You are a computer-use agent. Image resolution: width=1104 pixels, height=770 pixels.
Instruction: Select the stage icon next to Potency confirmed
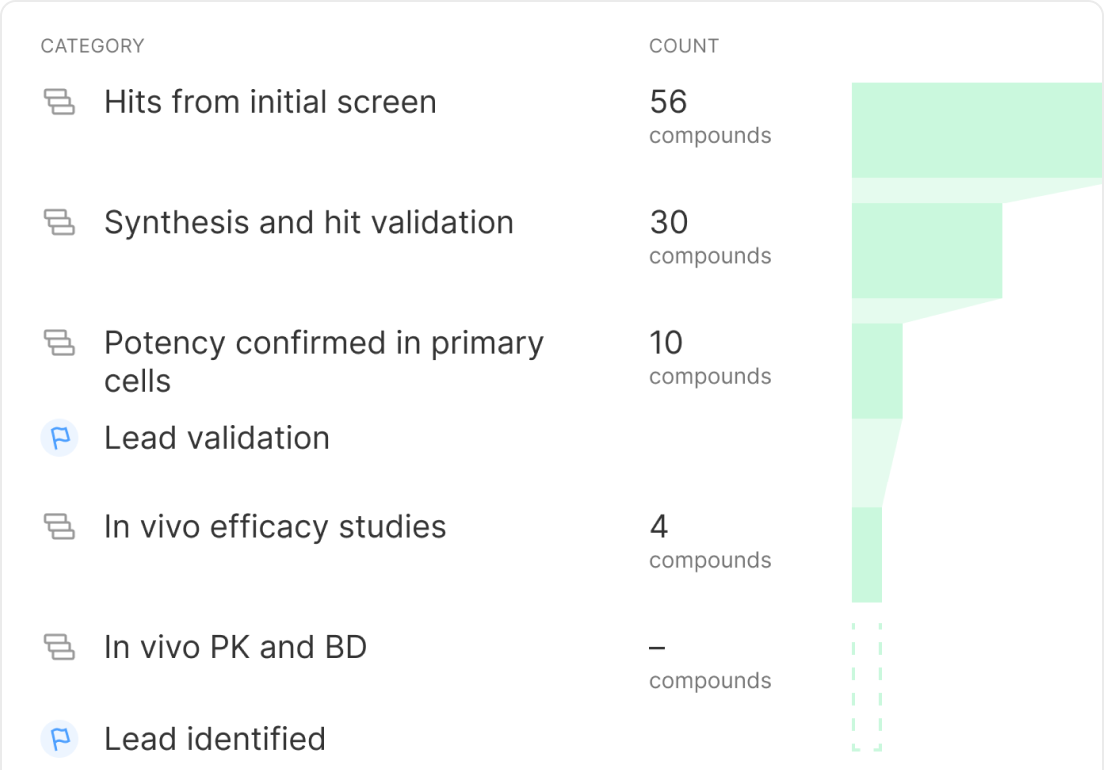[x=59, y=343]
